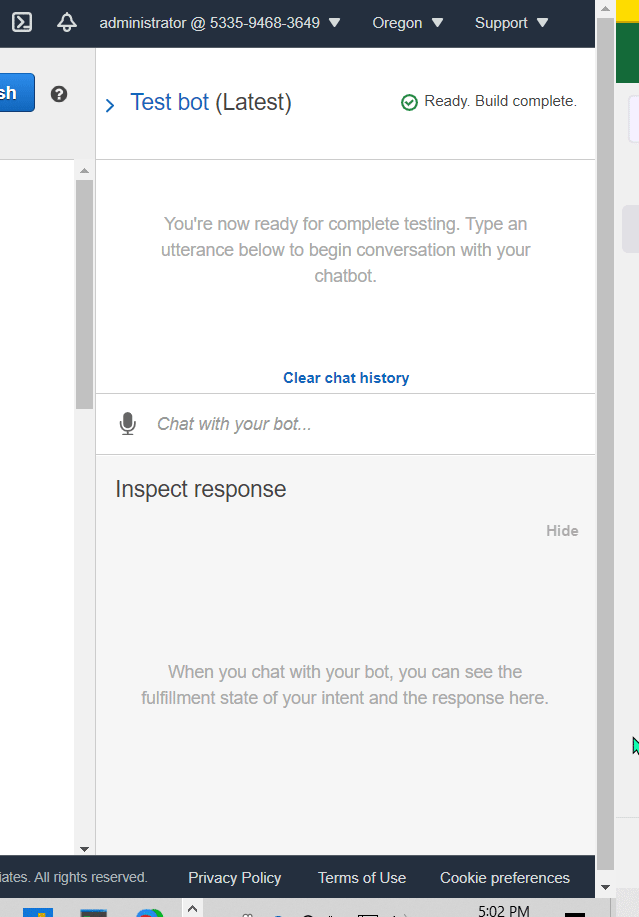
Task: Click the help question mark icon
Action: coord(59,93)
